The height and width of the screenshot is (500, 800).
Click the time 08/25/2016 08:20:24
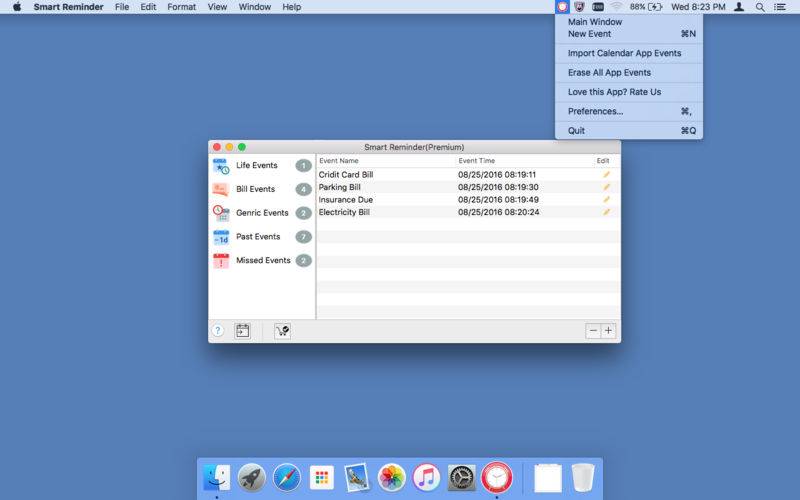(x=498, y=212)
